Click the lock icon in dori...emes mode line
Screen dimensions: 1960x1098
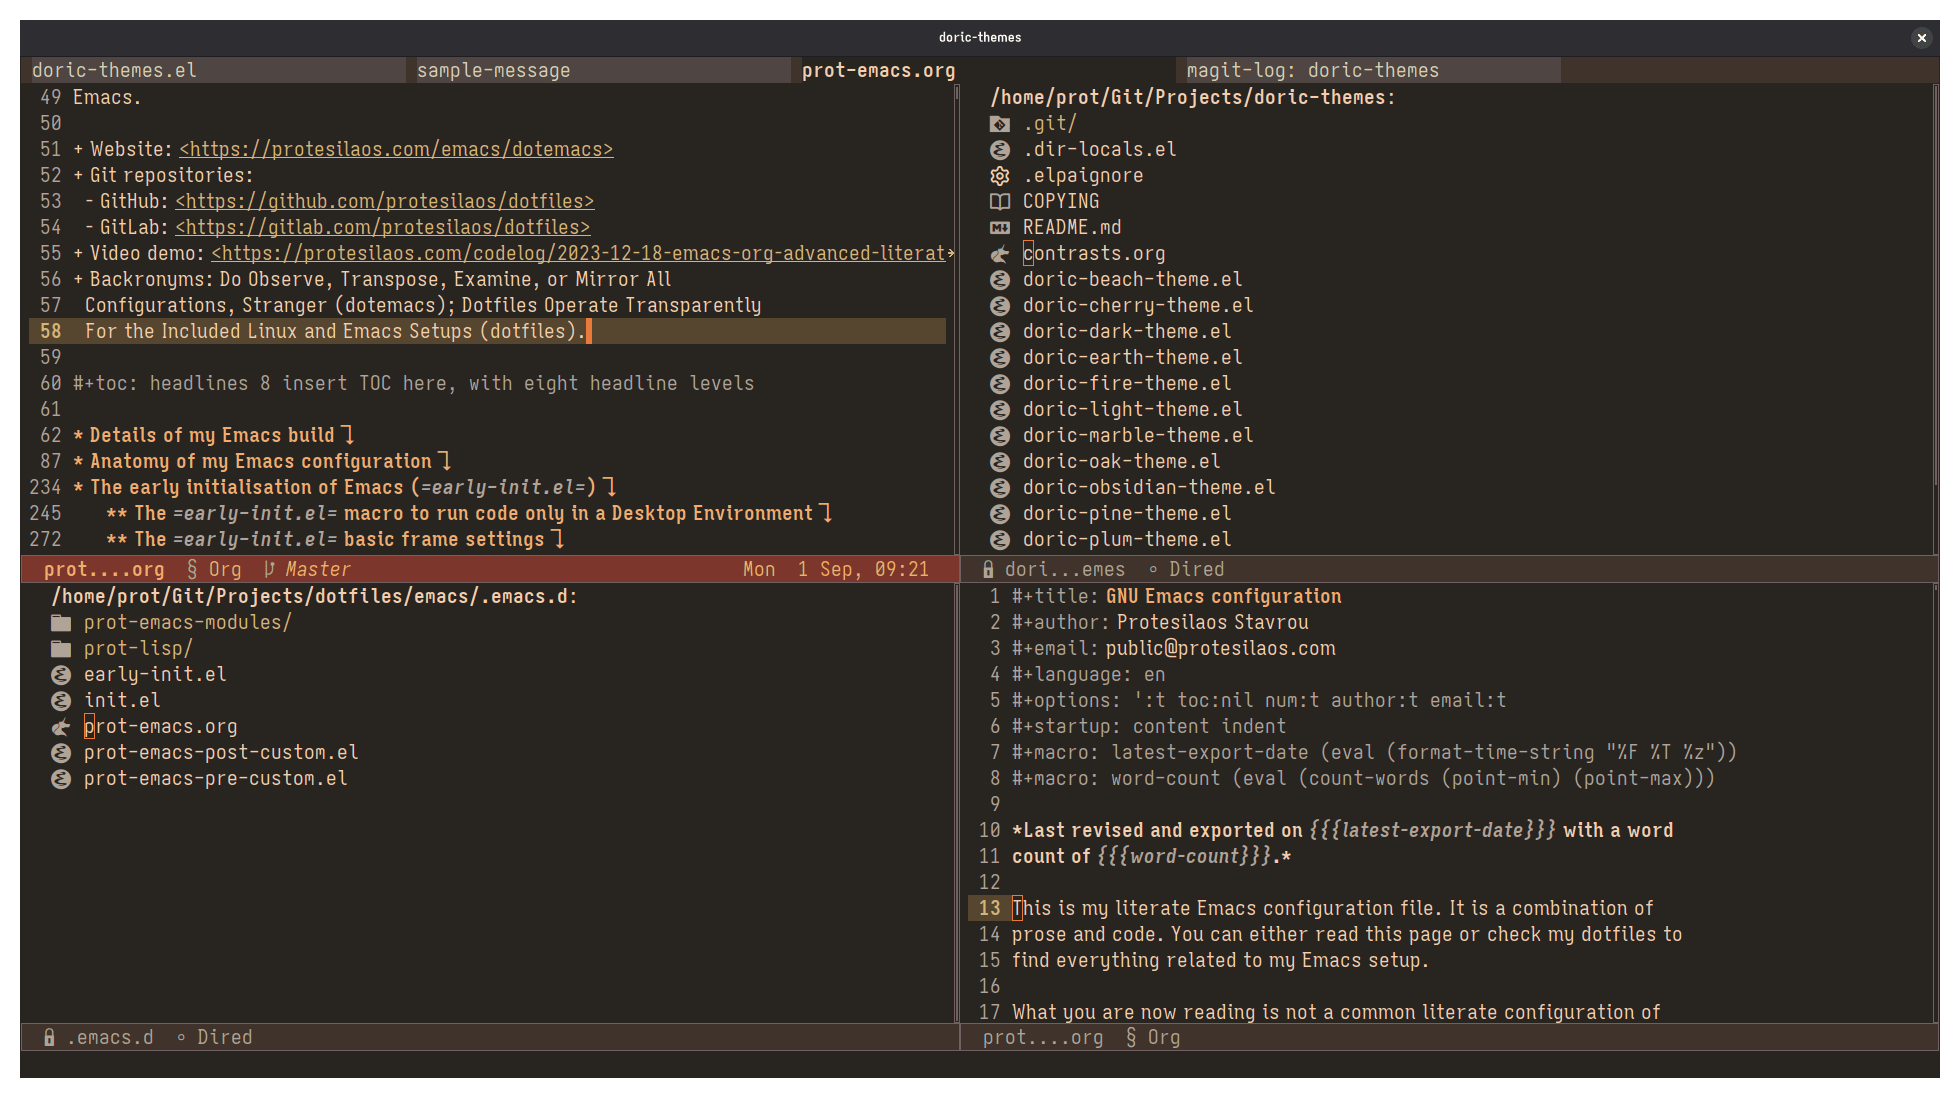[x=988, y=570]
